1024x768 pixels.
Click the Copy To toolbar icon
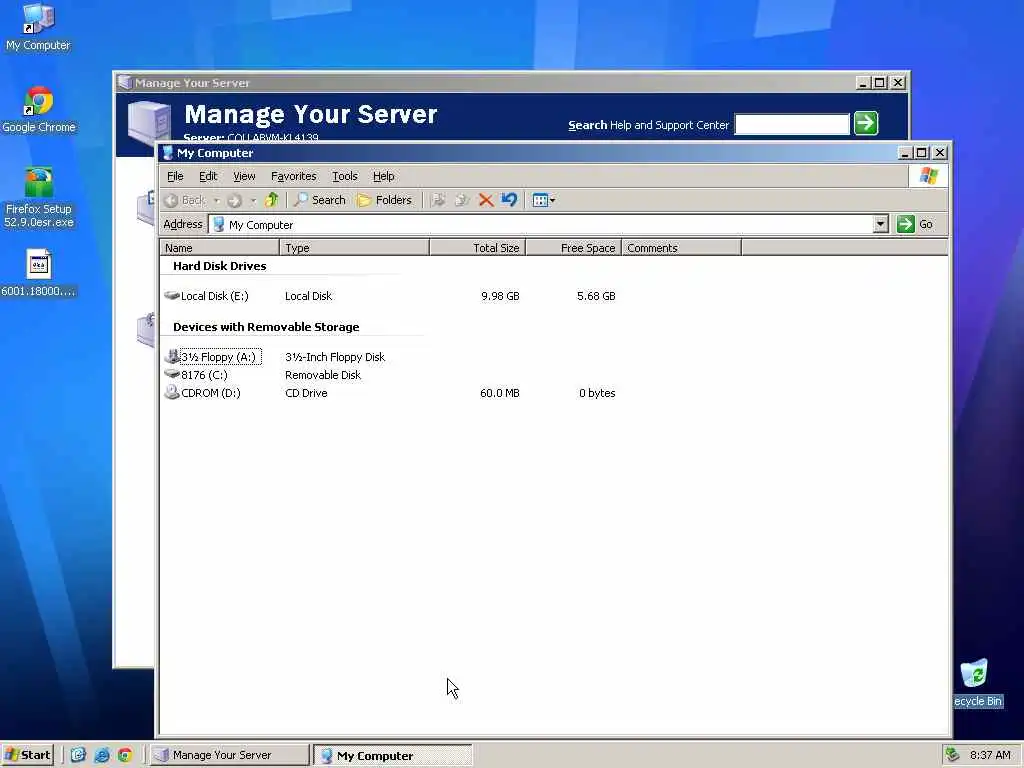tap(462, 200)
